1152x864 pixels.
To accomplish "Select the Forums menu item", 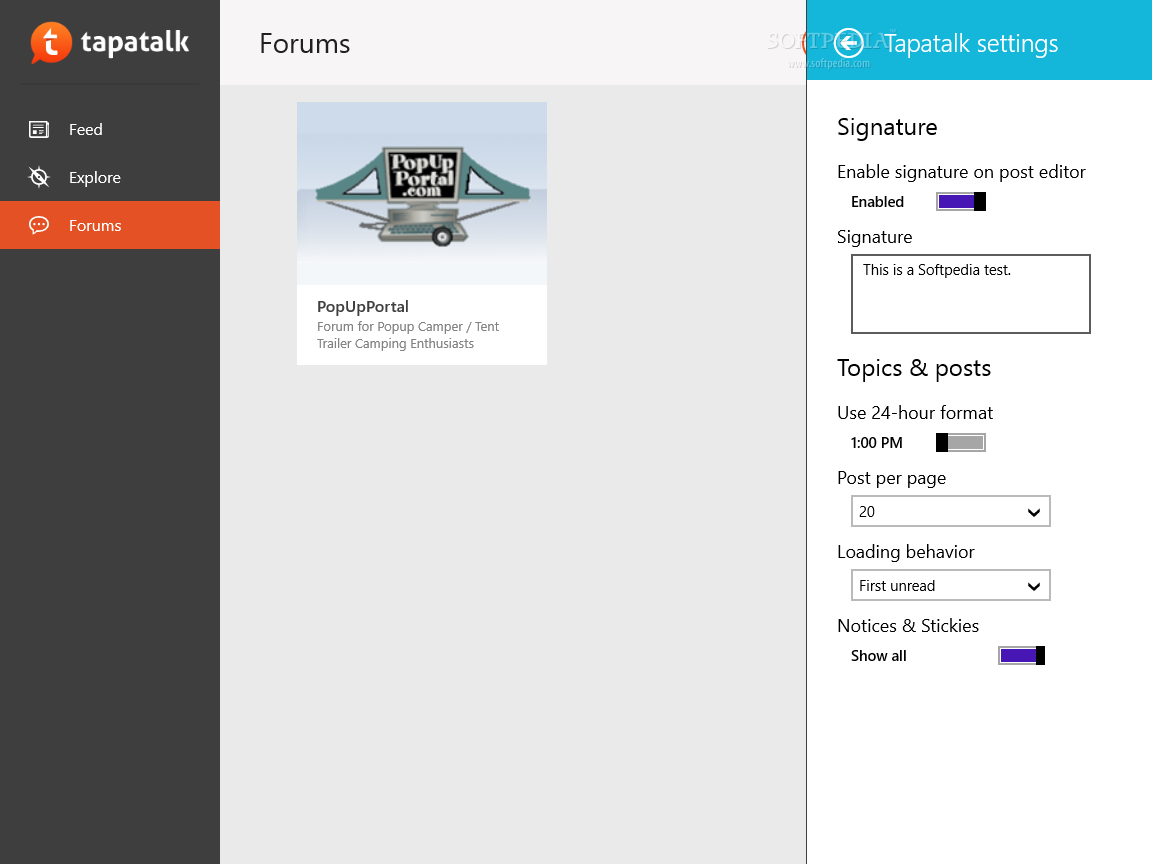I will pyautogui.click(x=110, y=225).
